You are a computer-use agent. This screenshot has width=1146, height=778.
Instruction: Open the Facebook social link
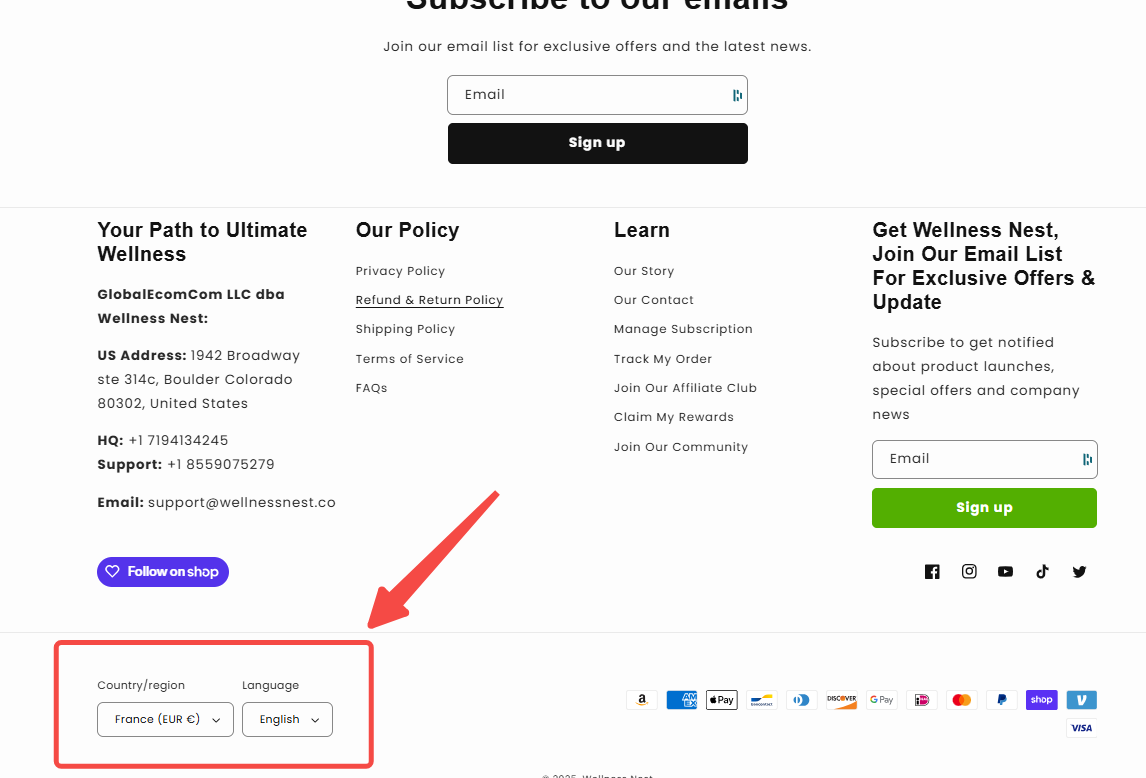pos(932,572)
